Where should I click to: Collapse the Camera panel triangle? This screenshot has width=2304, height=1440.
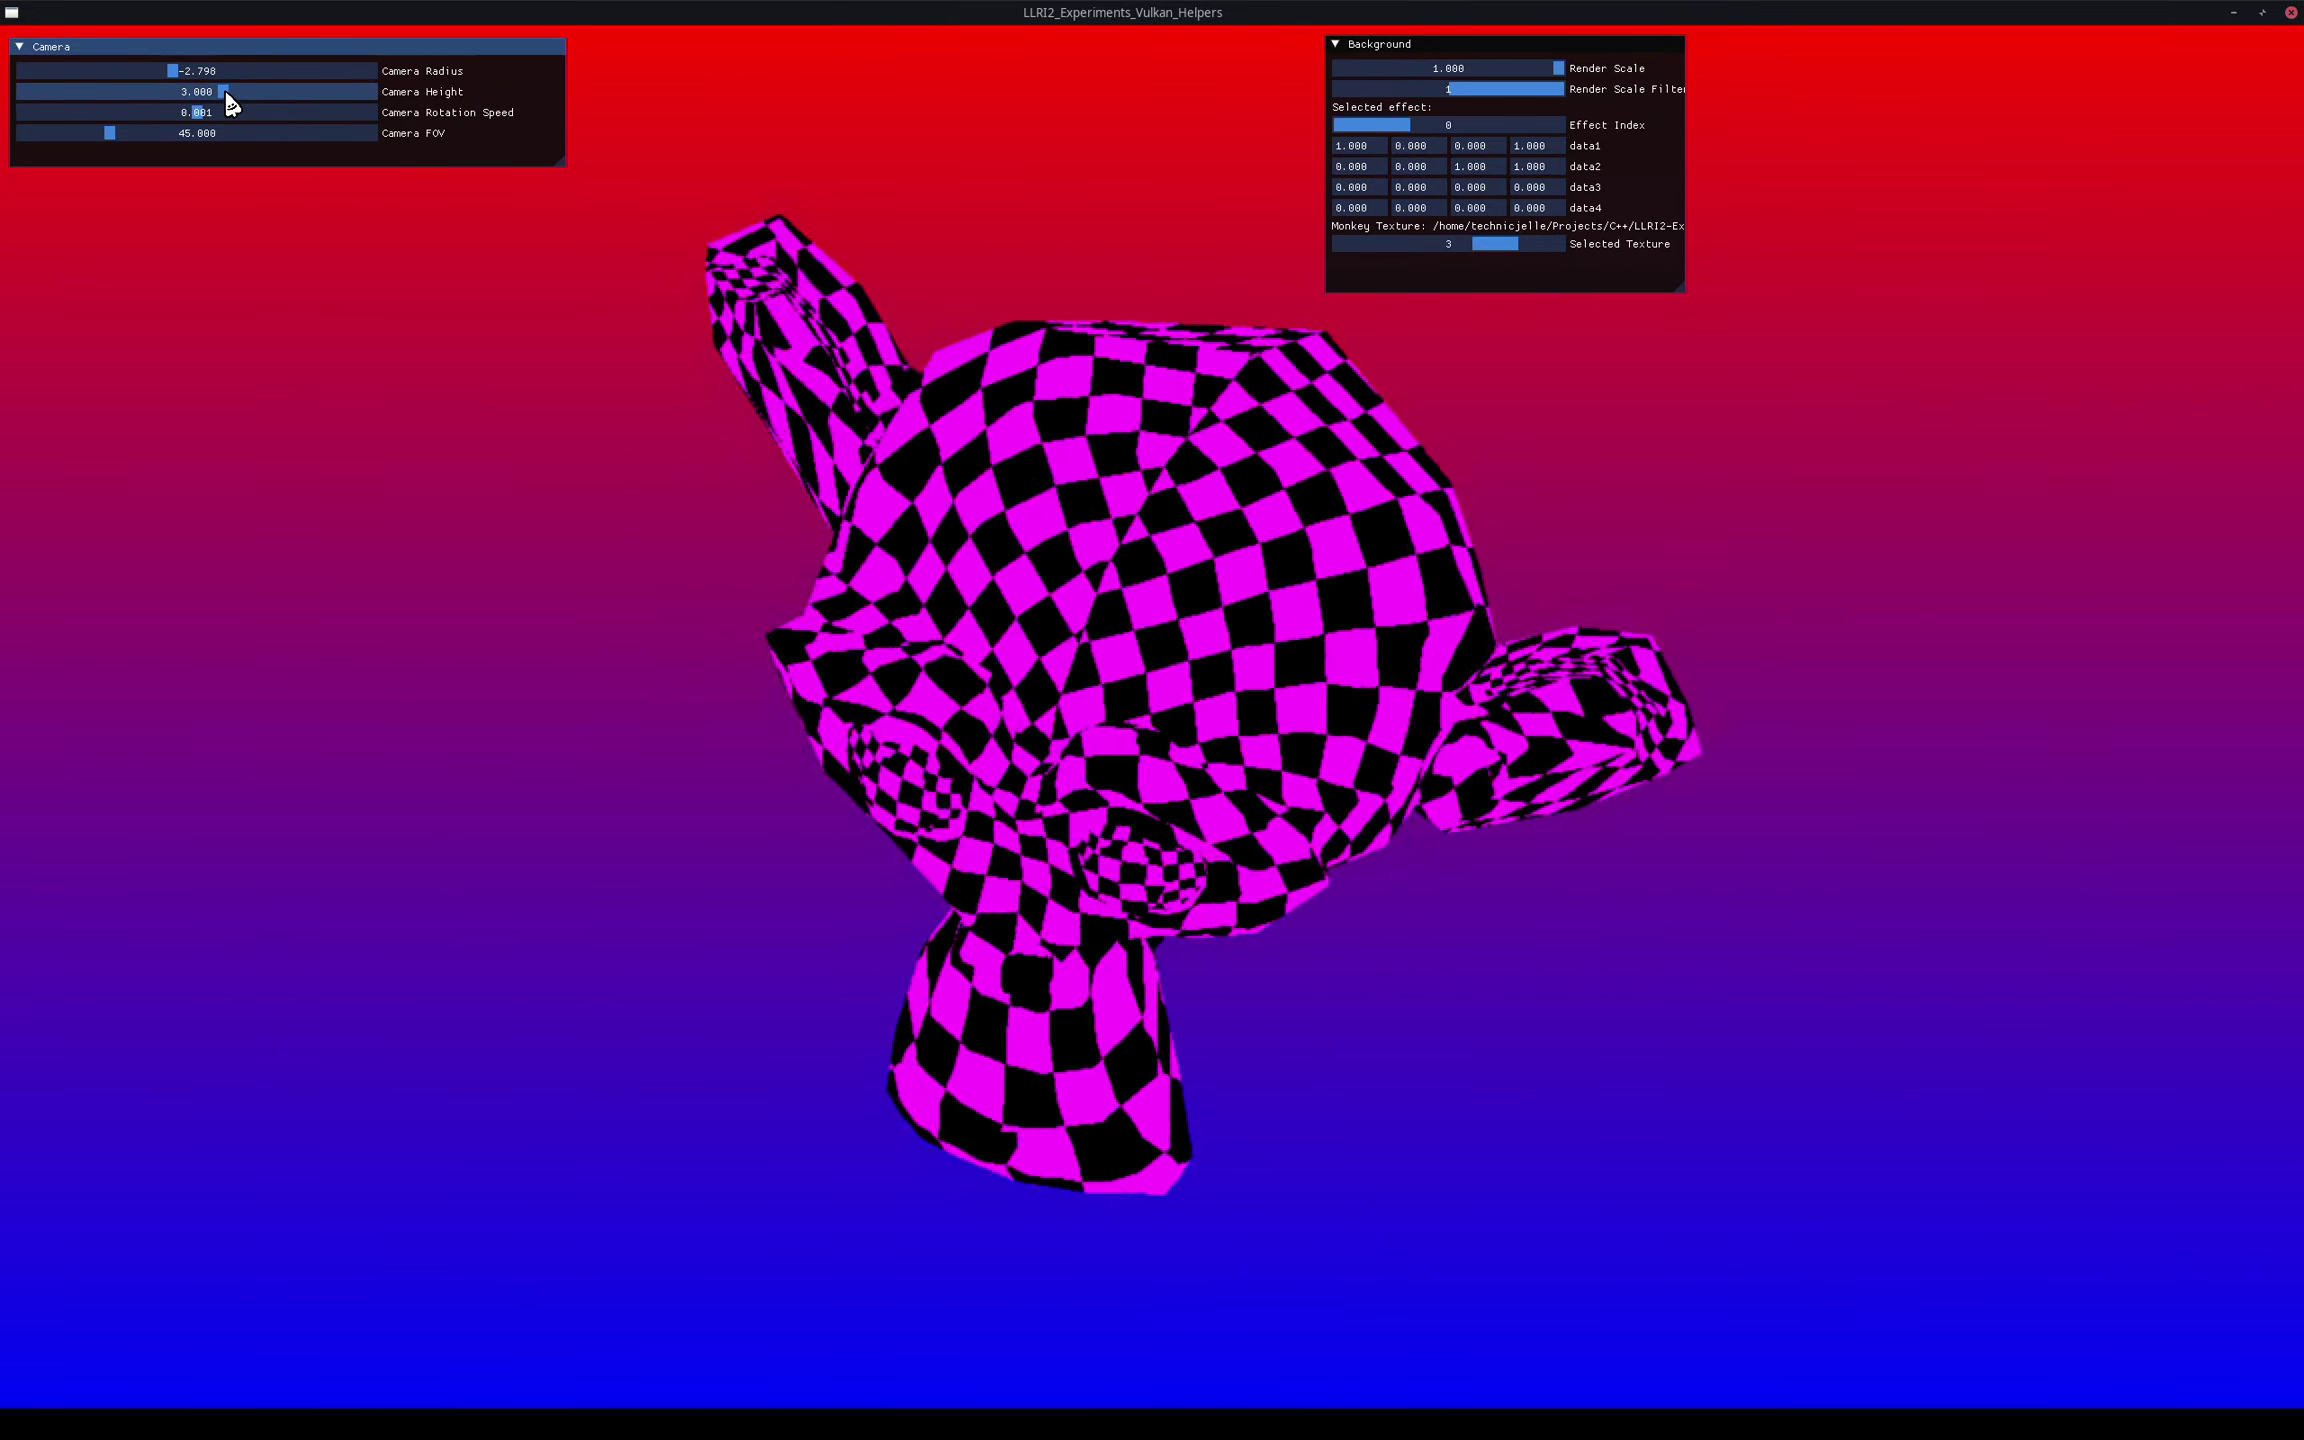[x=19, y=46]
